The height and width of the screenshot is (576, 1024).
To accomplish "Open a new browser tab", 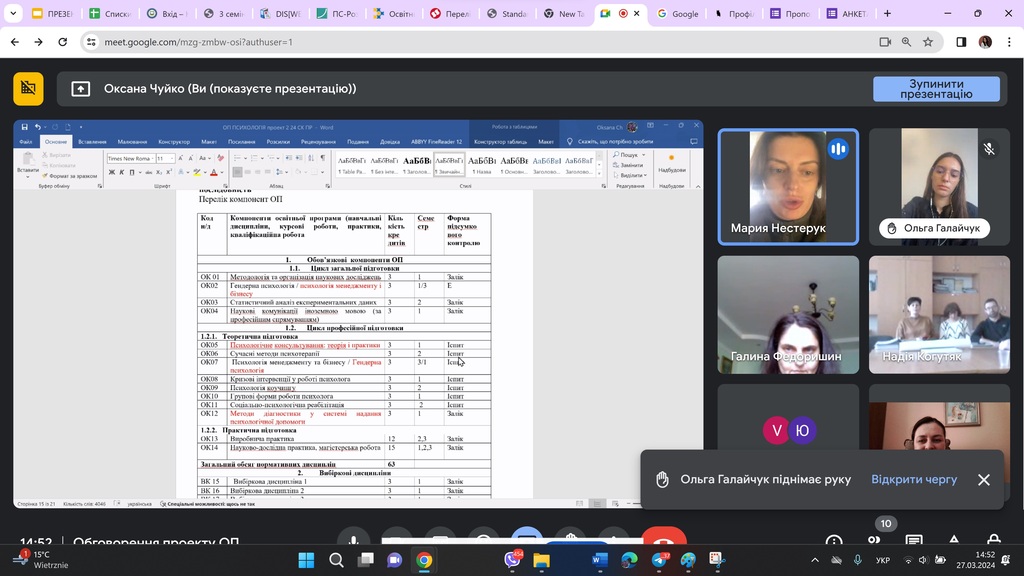I will (887, 14).
